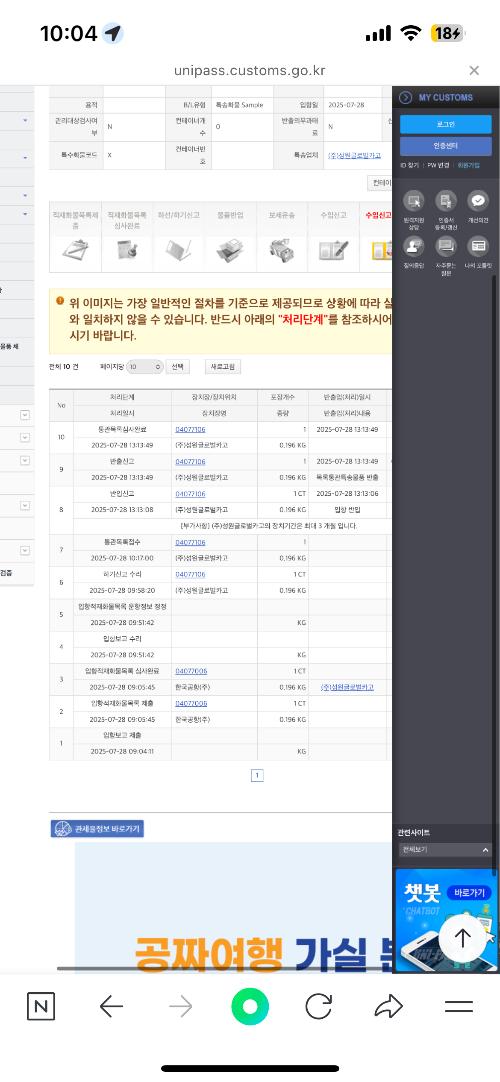Select the 양장 반입 cell text
500x1082 pixels.
(x=348, y=510)
